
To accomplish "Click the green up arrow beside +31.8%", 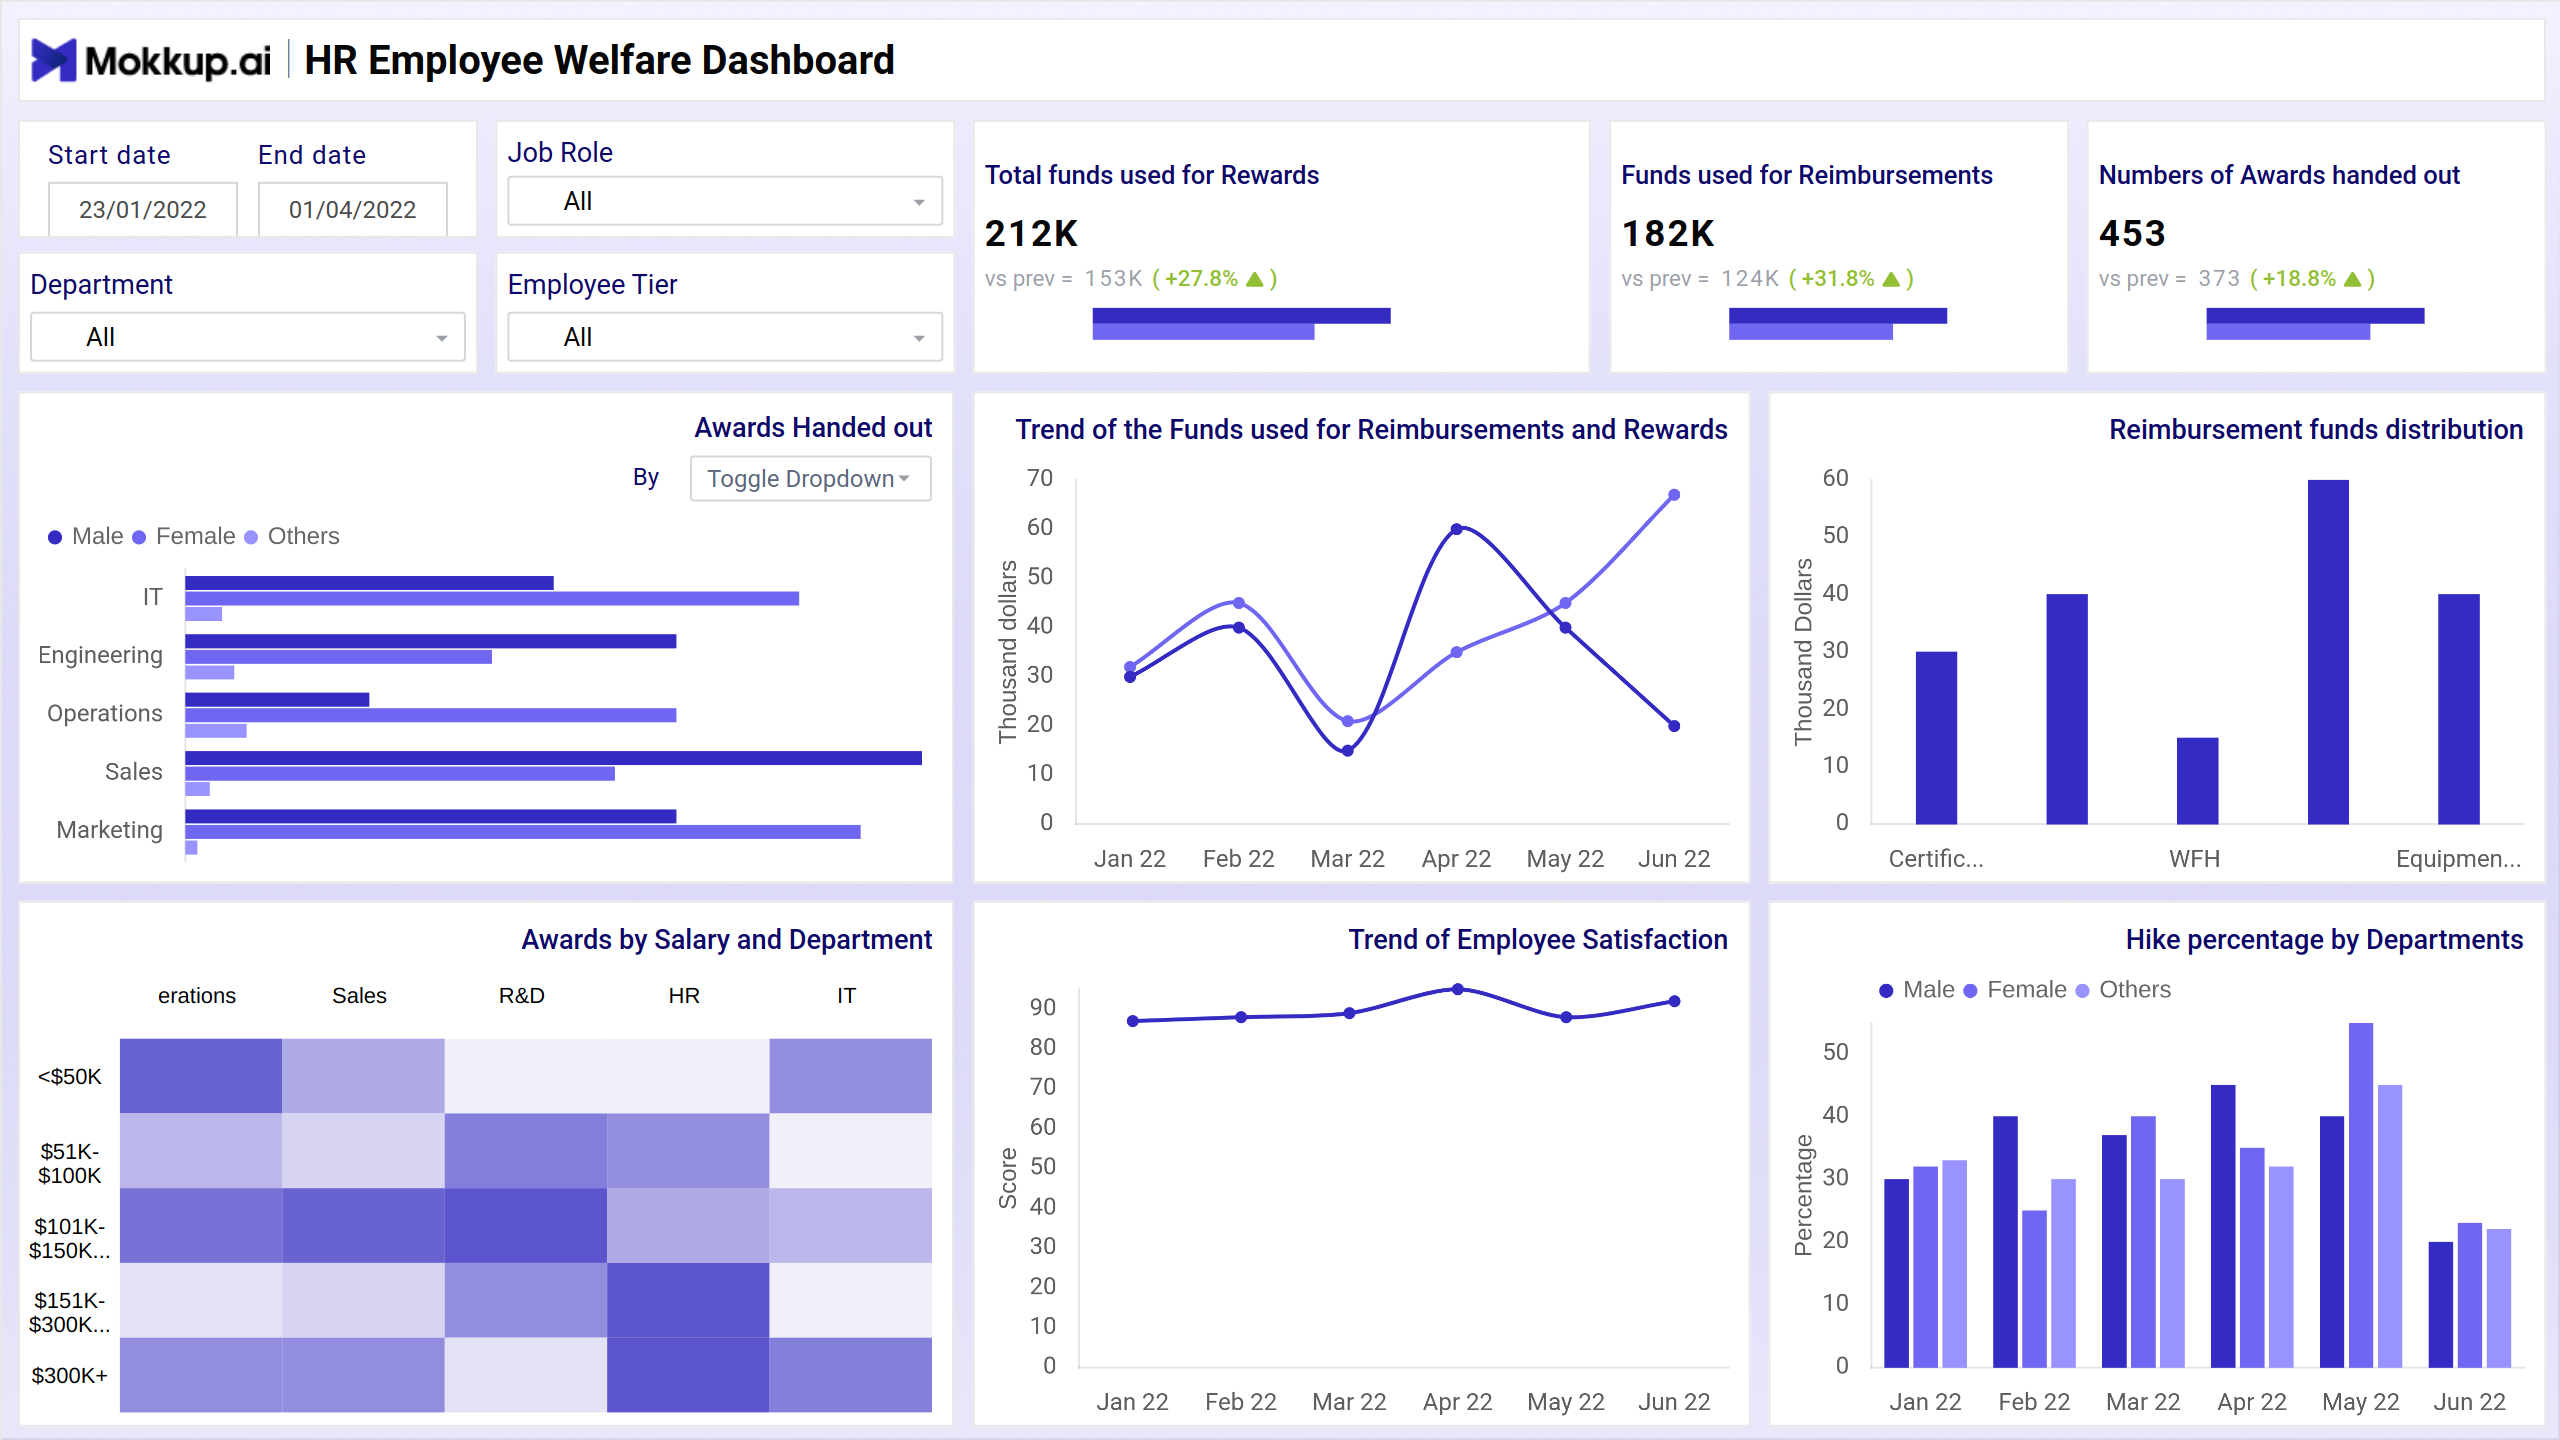I will [1891, 279].
